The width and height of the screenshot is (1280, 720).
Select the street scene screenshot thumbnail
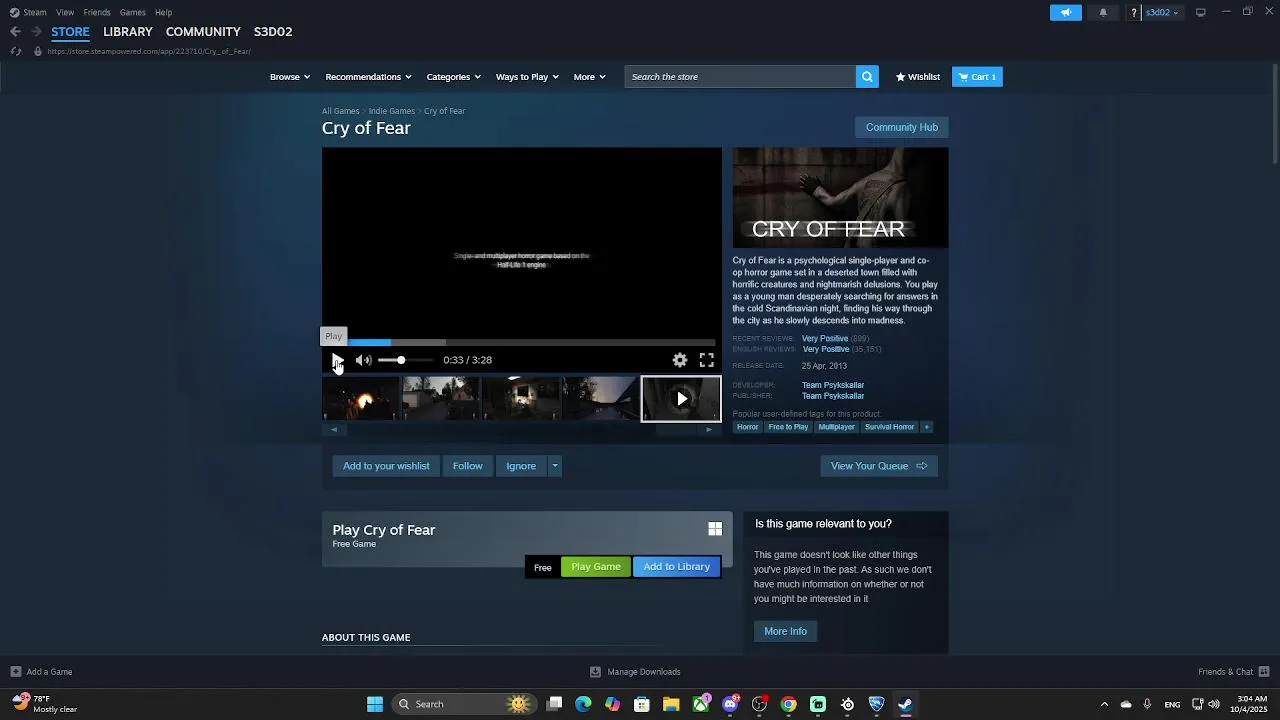pos(441,399)
